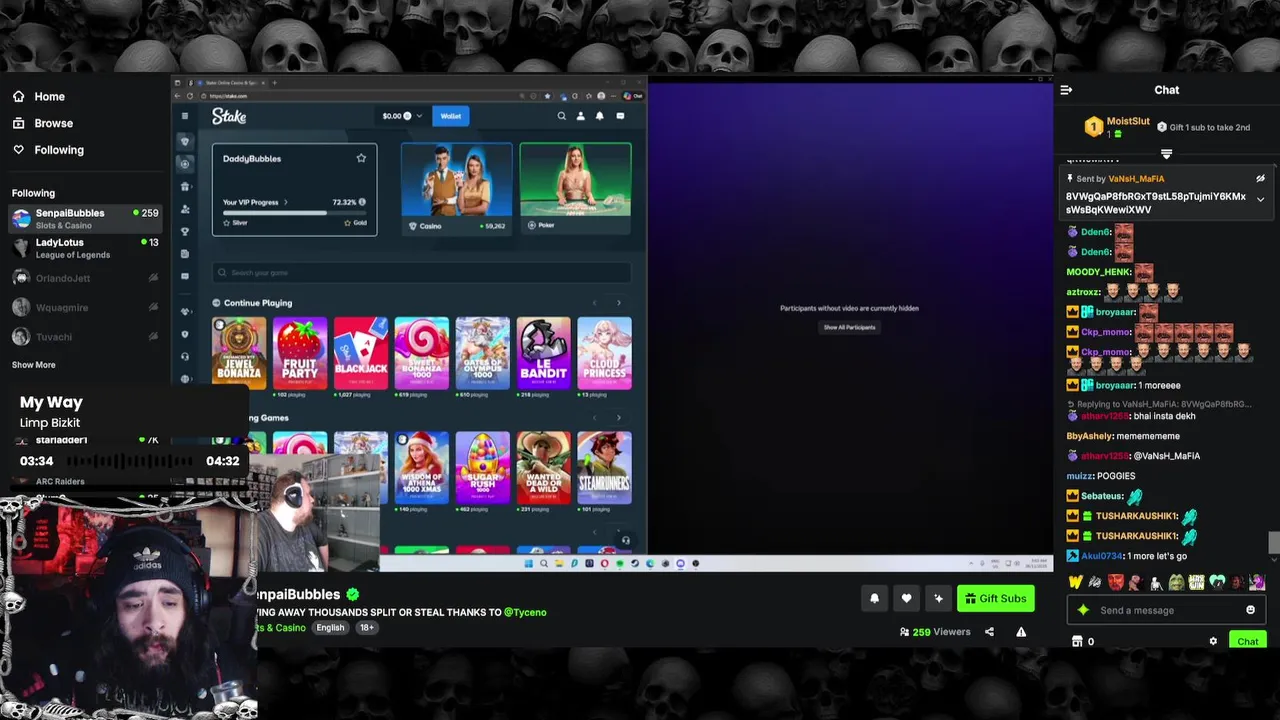Open the Stake notifications bell icon
Image resolution: width=1280 pixels, height=720 pixels.
click(600, 116)
